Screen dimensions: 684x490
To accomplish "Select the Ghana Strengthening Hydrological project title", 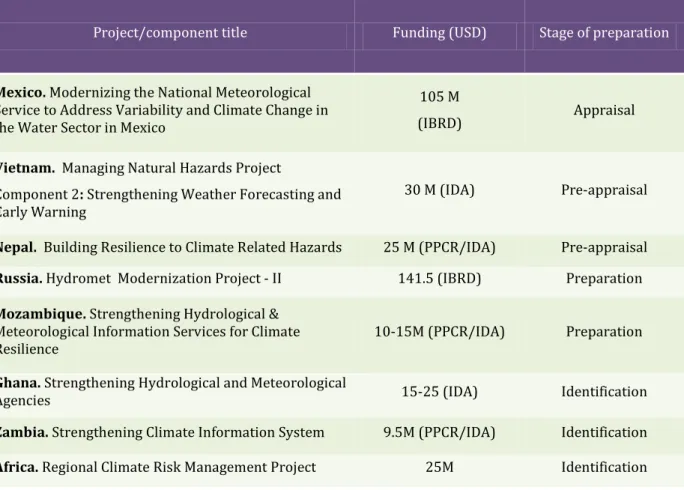I will (x=173, y=392).
